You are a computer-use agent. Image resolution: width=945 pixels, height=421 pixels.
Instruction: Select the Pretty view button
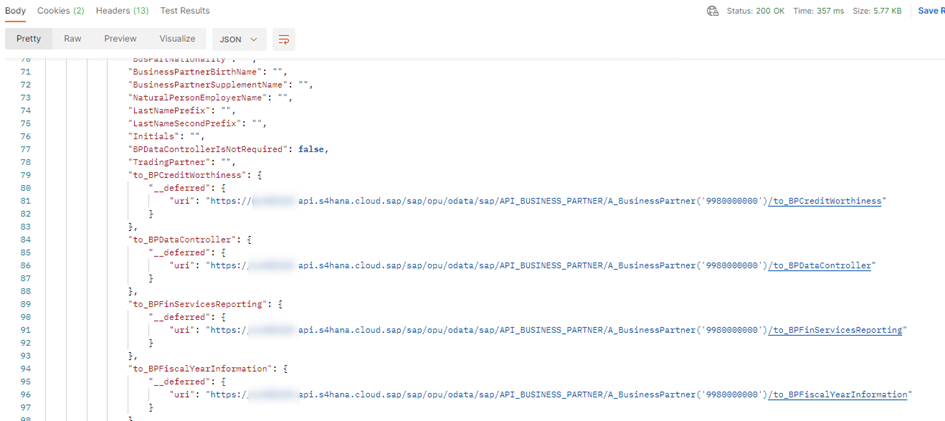(29, 39)
